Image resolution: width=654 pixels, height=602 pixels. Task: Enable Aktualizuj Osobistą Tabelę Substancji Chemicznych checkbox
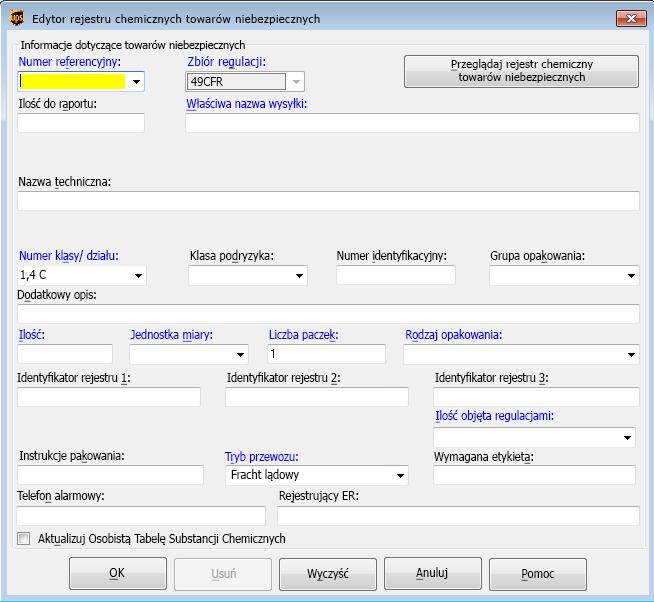click(24, 538)
